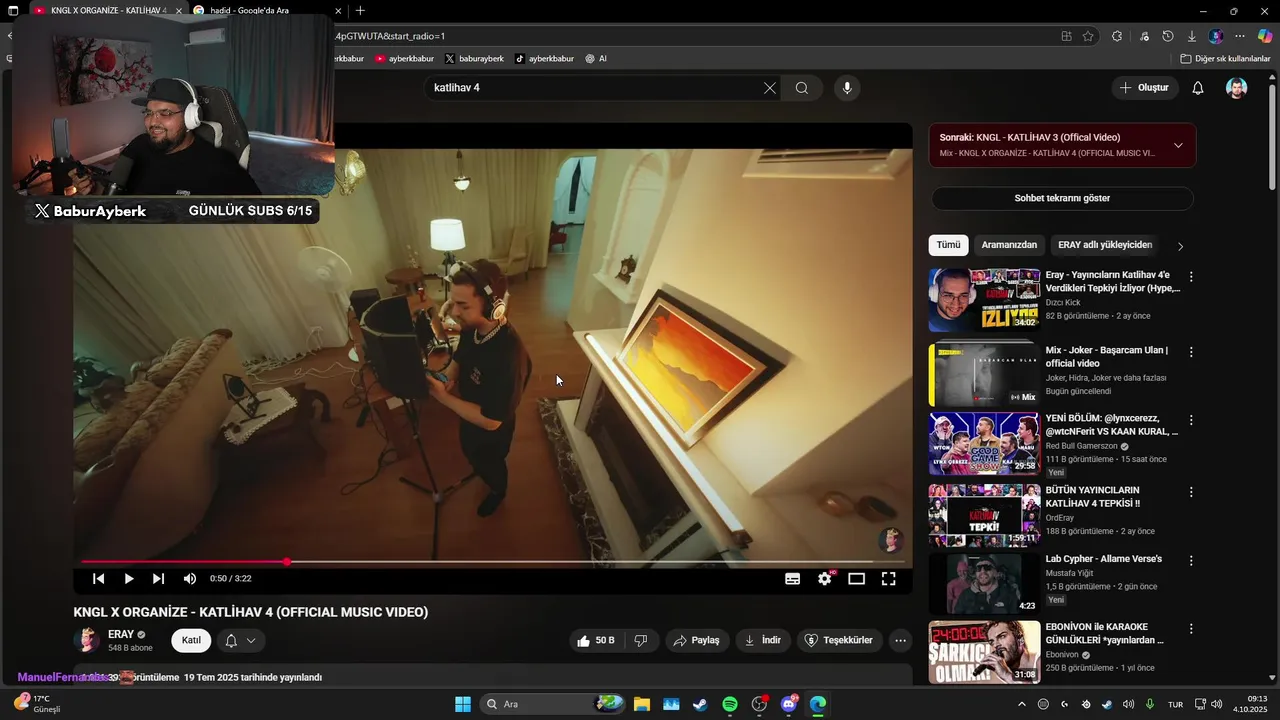Open a new browser tab with plus
Image resolution: width=1280 pixels, height=720 pixels.
coord(360,10)
